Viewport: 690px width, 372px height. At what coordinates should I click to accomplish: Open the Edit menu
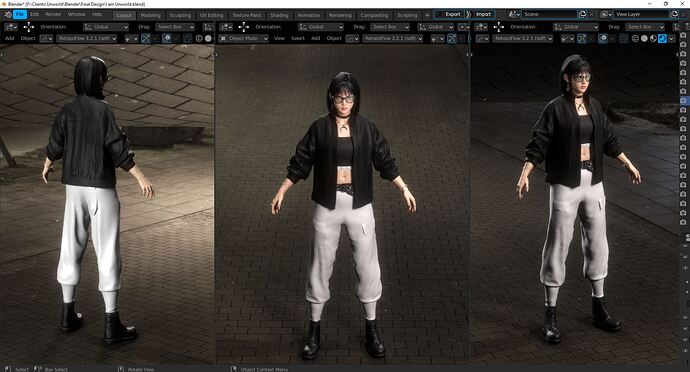pyautogui.click(x=35, y=15)
